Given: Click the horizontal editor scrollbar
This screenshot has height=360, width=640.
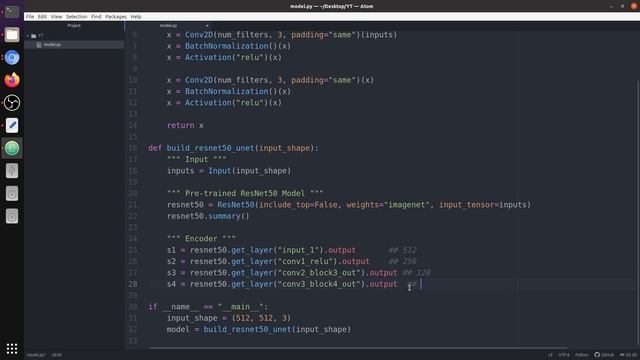Looking at the screenshot, I should click(358, 348).
